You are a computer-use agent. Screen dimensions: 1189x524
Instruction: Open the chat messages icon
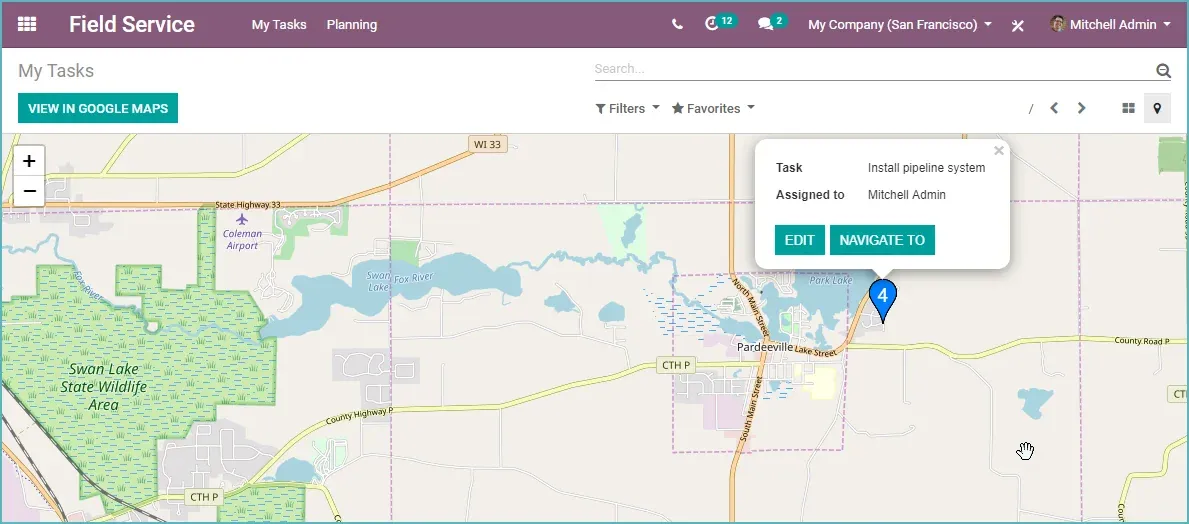coord(772,23)
